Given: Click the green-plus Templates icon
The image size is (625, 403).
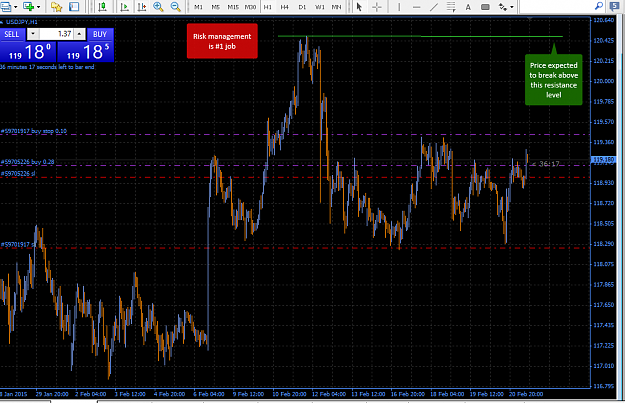Looking at the screenshot, I should (x=28, y=6).
